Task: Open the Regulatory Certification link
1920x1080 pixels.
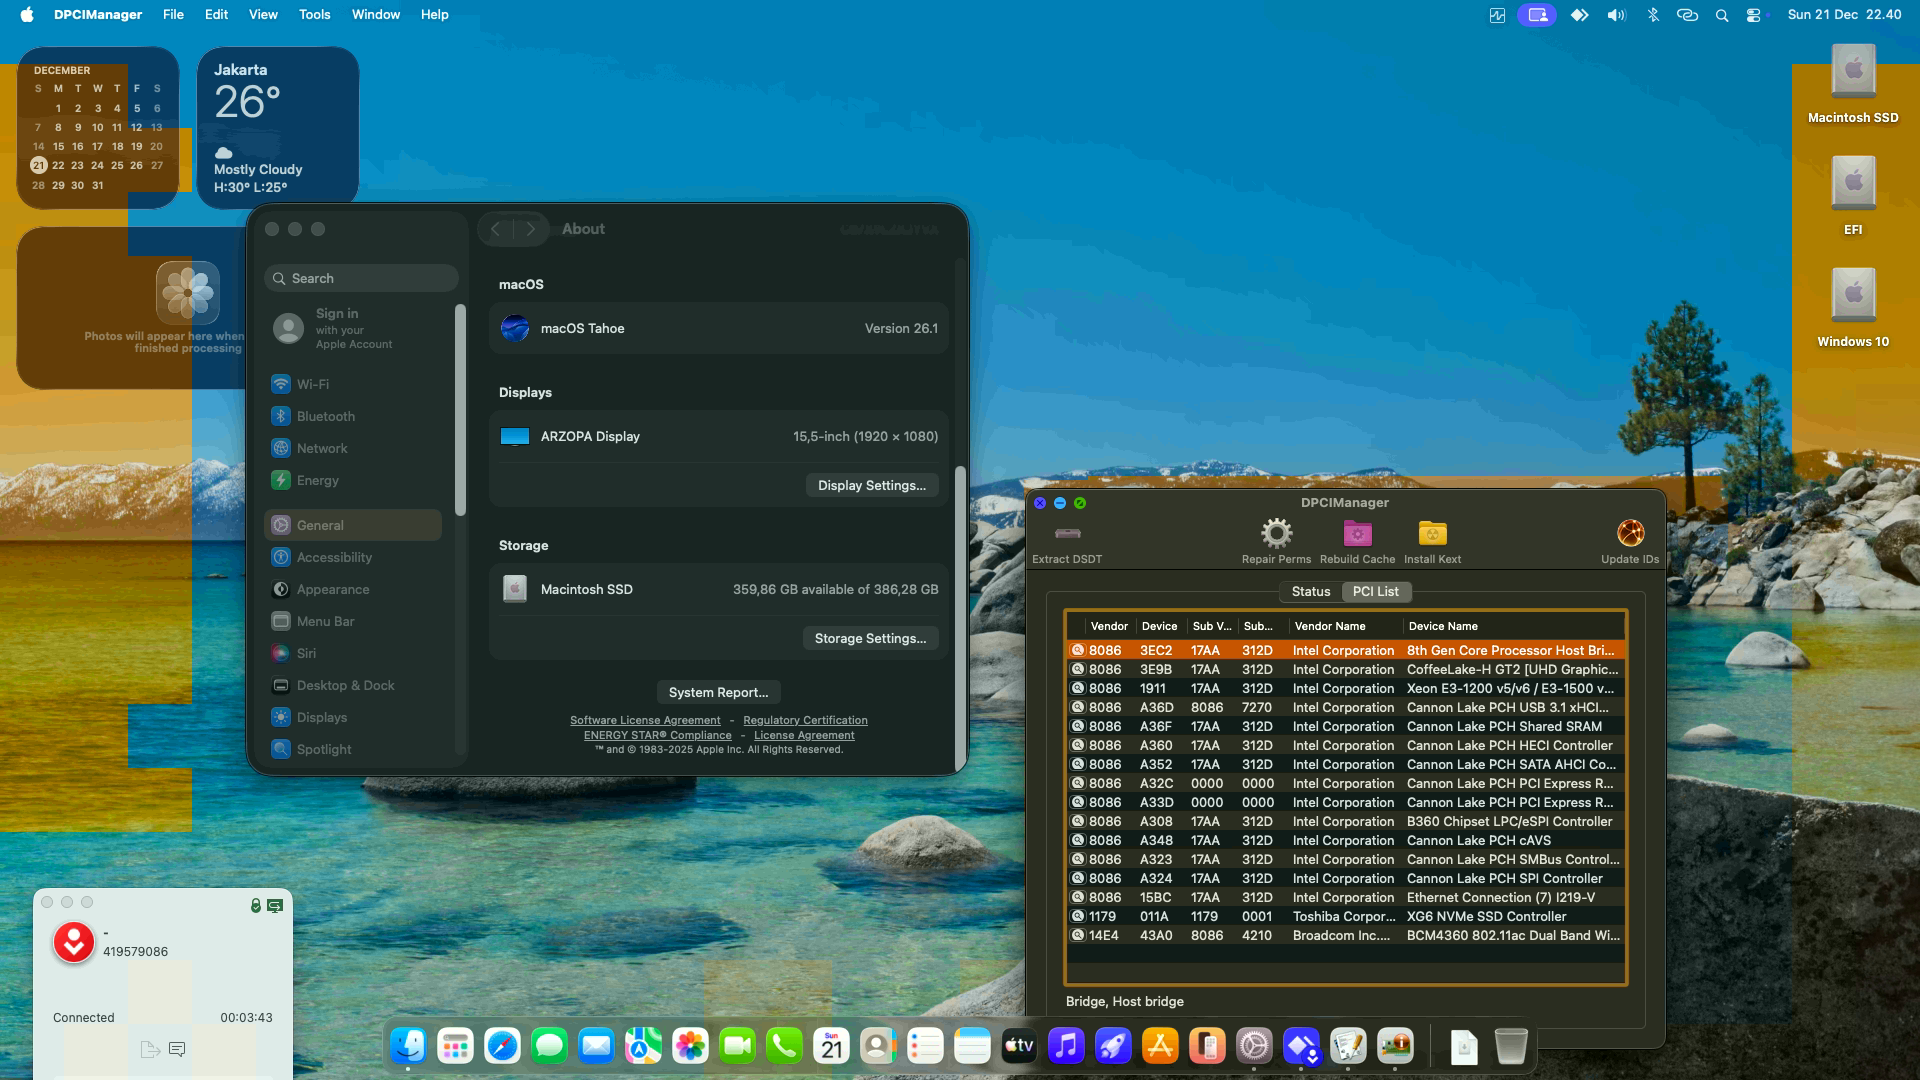Action: pyautogui.click(x=805, y=720)
